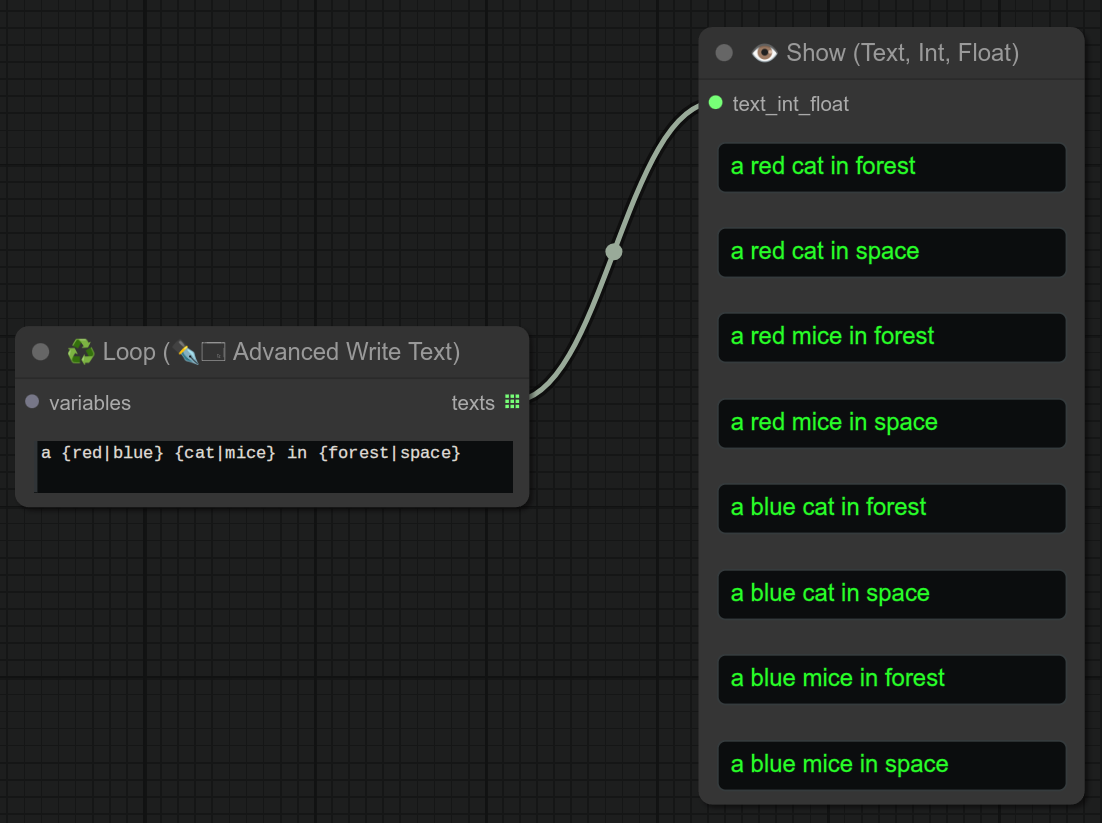The width and height of the screenshot is (1102, 823).
Task: Click the Show (Text, Int, Float) title bar
Action: click(x=900, y=53)
